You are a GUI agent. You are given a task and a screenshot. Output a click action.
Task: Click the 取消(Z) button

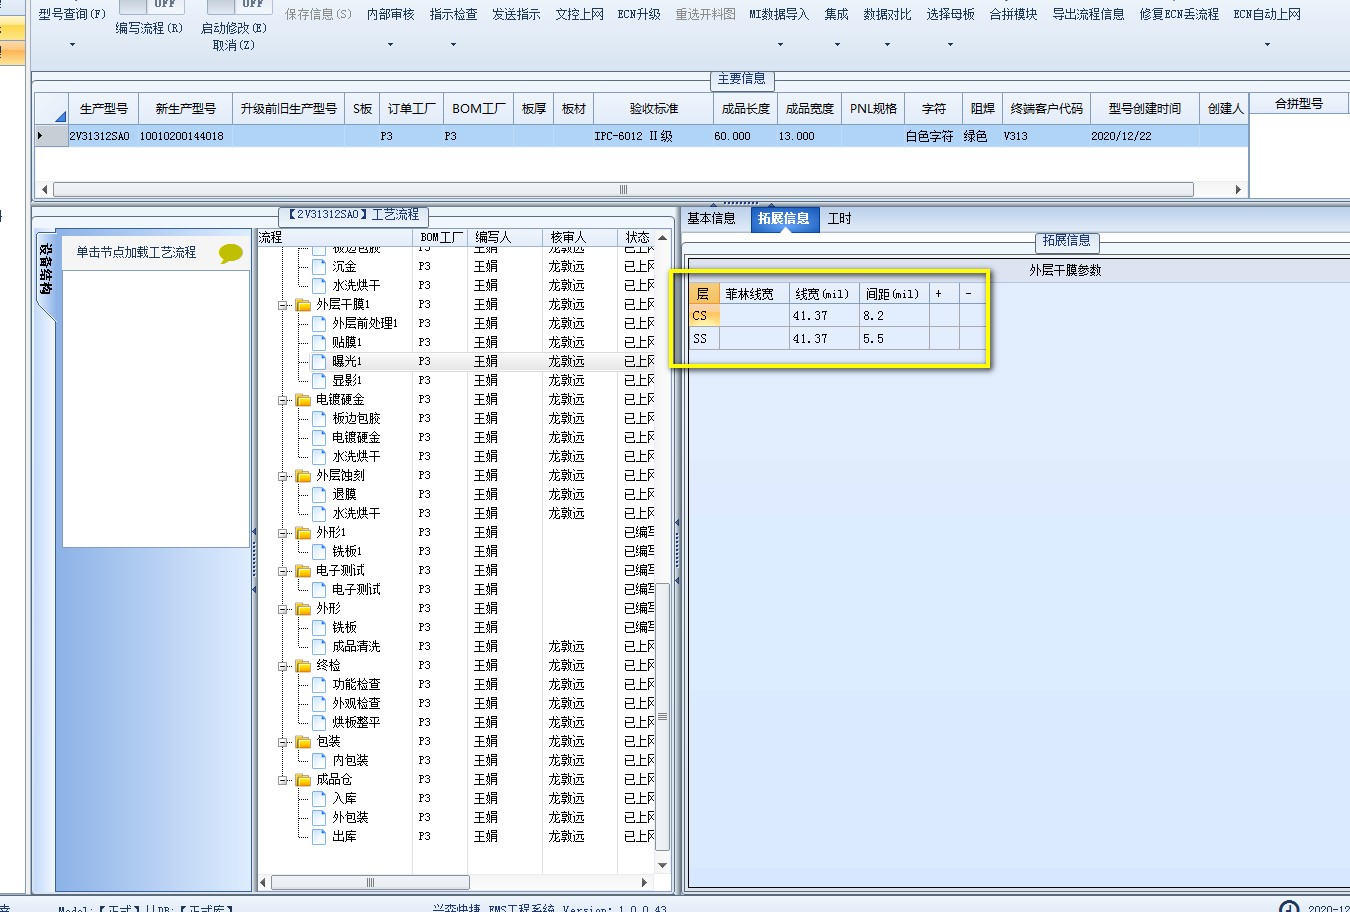233,45
